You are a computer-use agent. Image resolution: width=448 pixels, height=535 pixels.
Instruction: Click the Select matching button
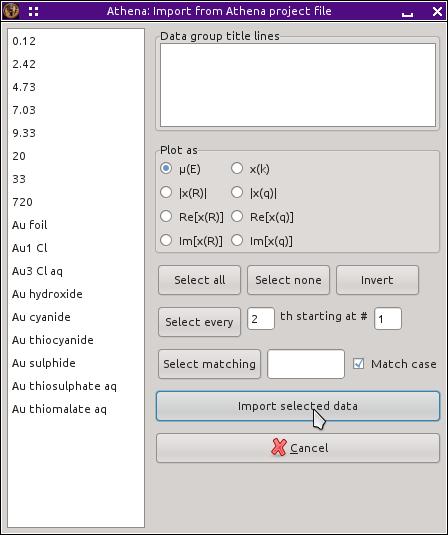pyautogui.click(x=209, y=364)
